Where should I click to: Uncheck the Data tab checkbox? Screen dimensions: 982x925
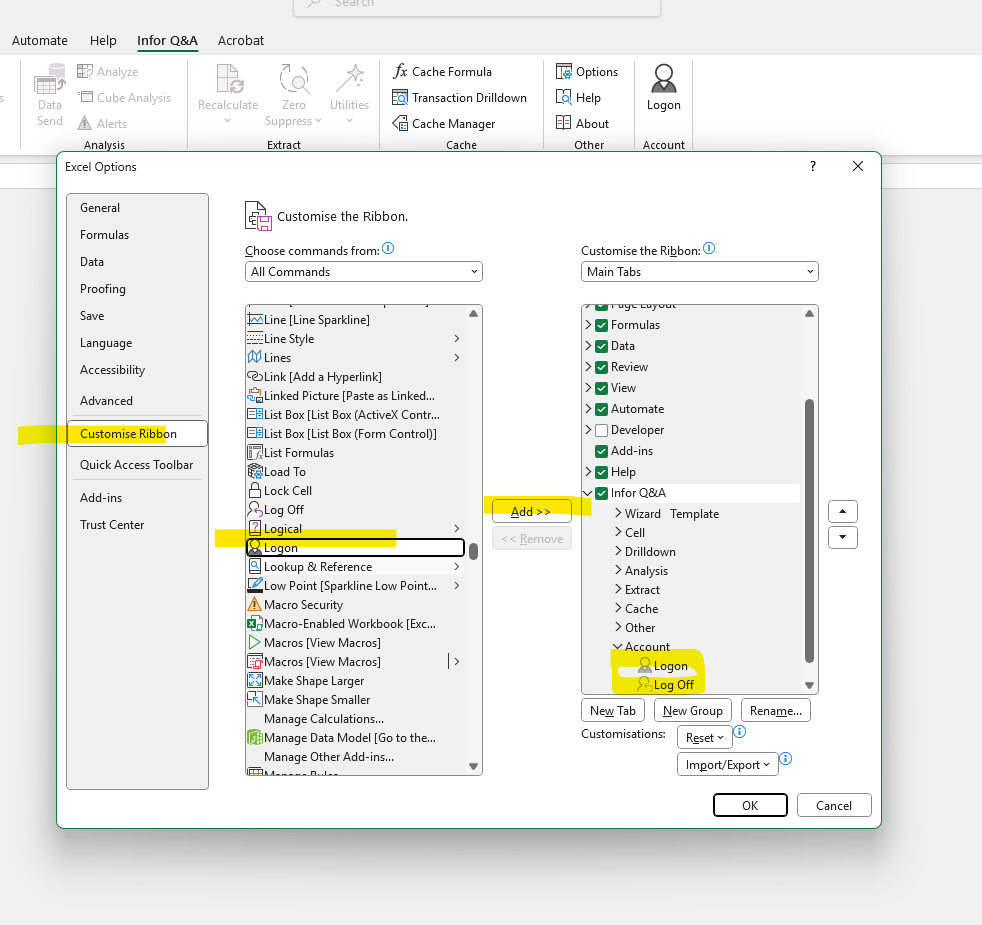point(601,346)
